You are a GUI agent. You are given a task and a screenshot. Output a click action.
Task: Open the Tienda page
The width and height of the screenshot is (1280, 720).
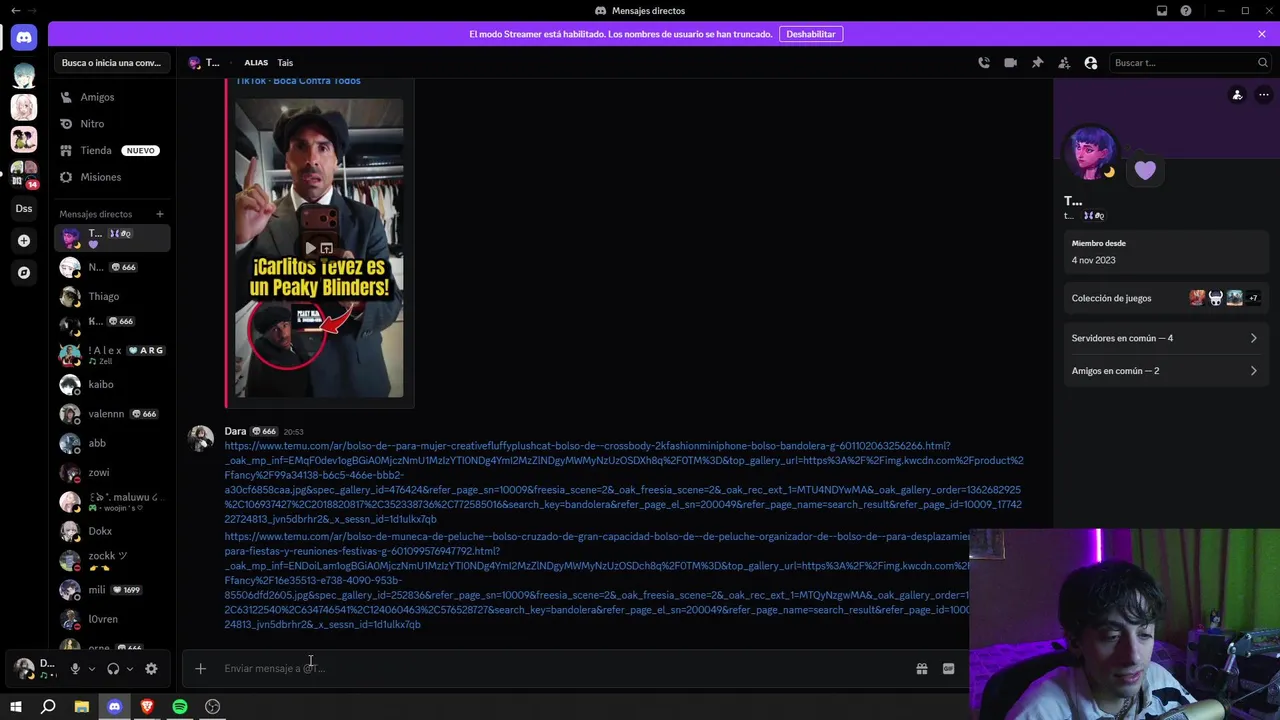point(112,150)
